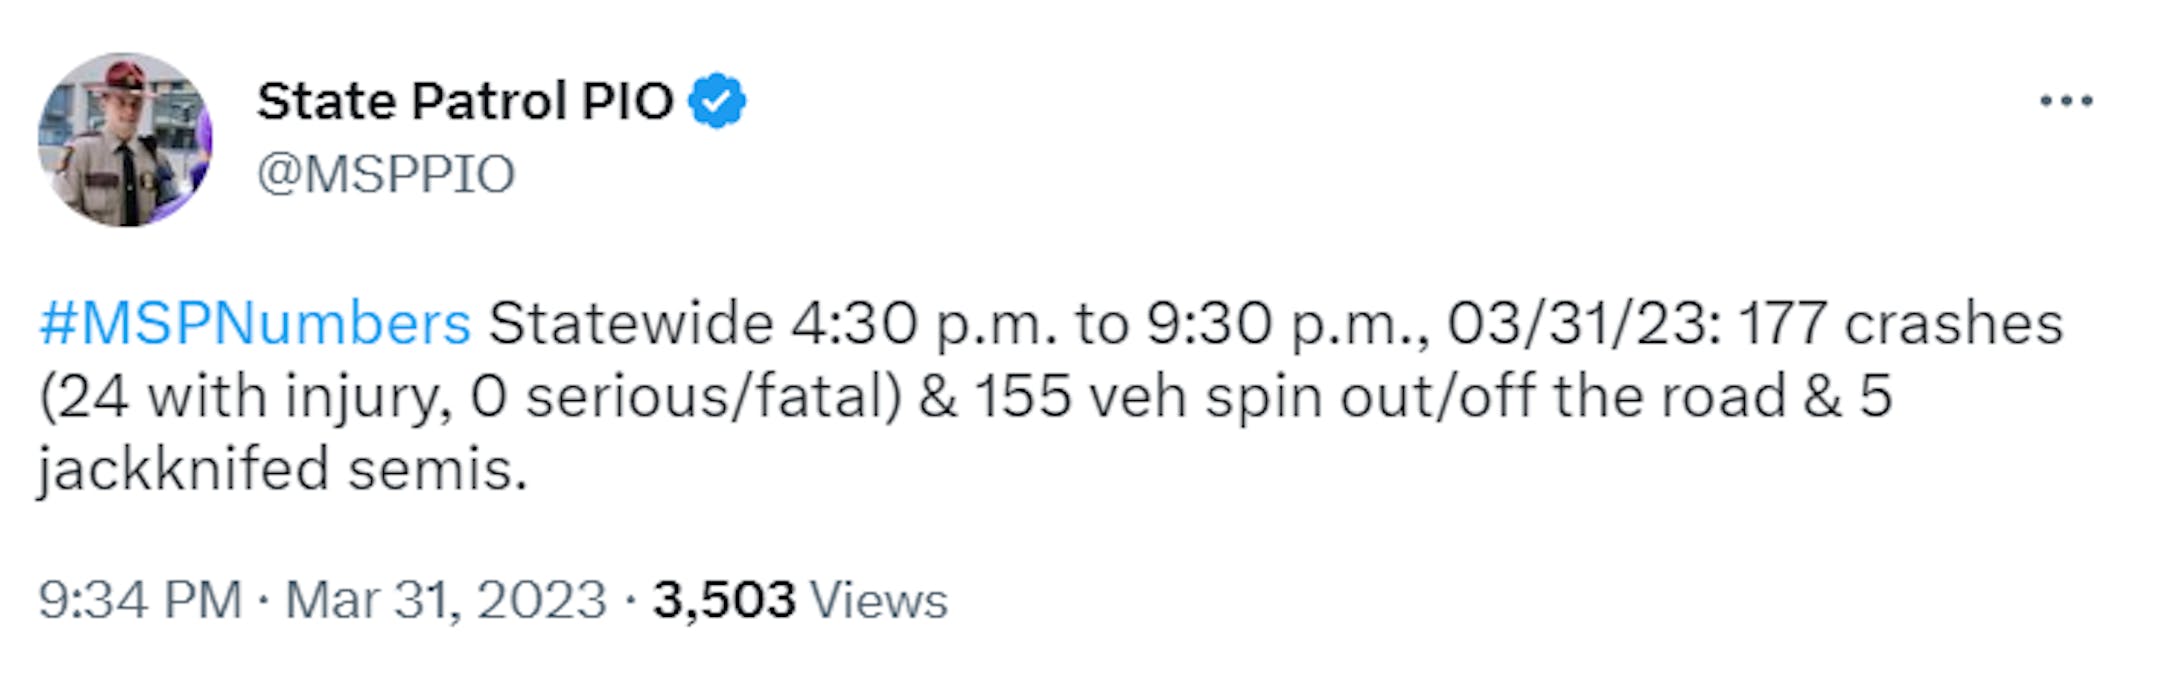View the 3,503 view count
Screen dimensions: 2160x688
(x=724, y=600)
